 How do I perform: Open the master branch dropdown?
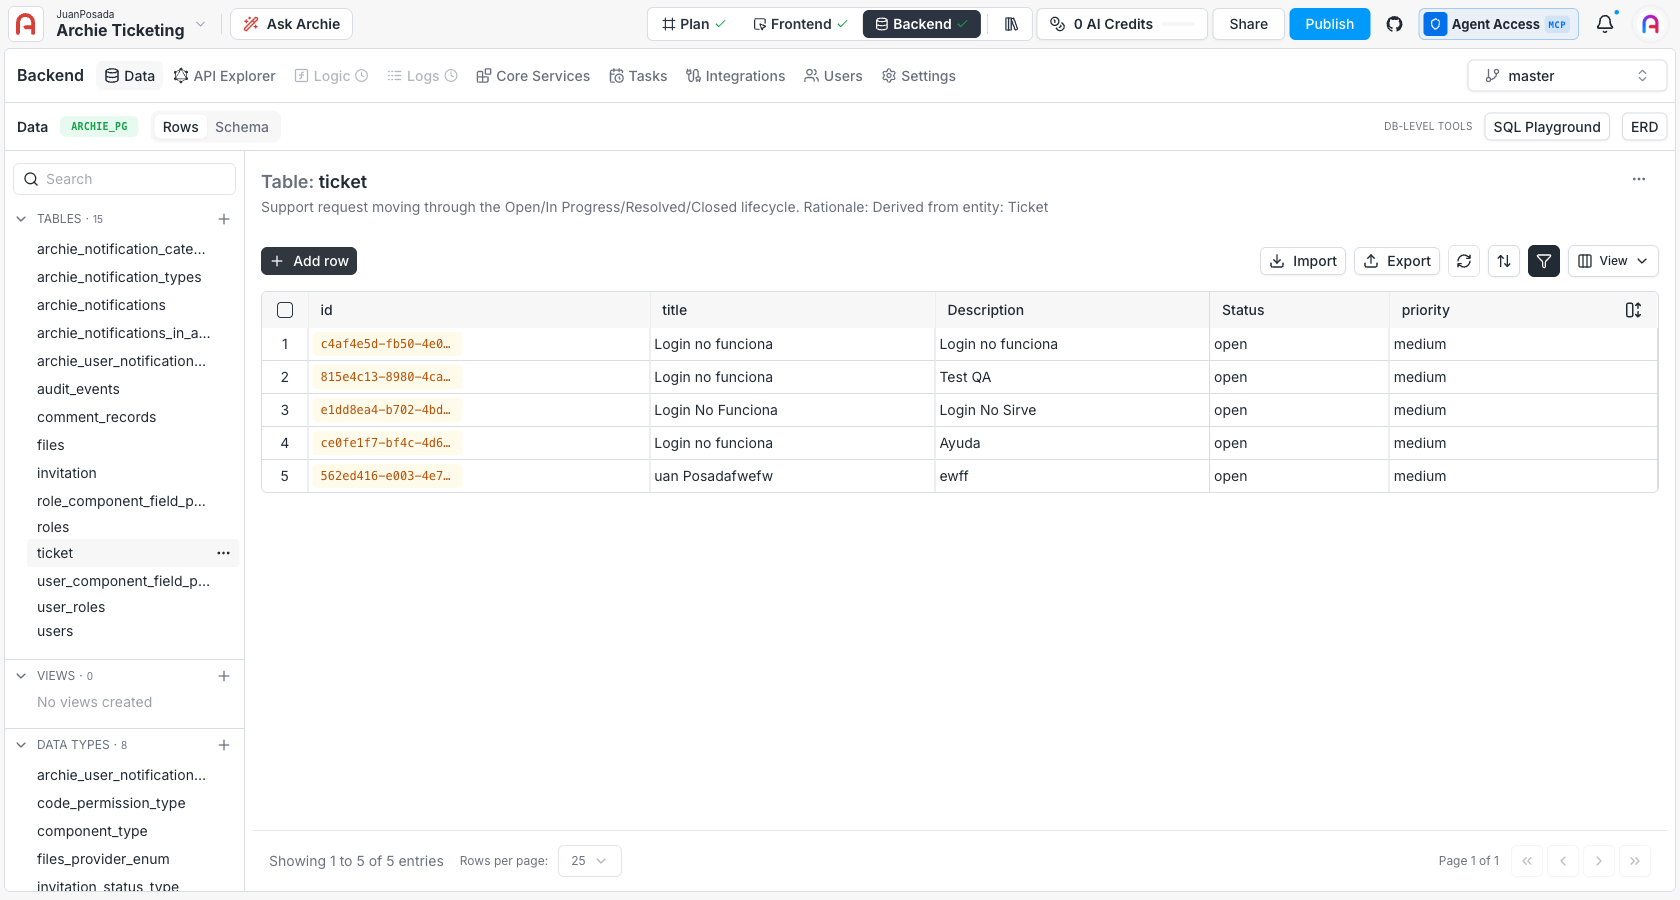tap(1567, 76)
